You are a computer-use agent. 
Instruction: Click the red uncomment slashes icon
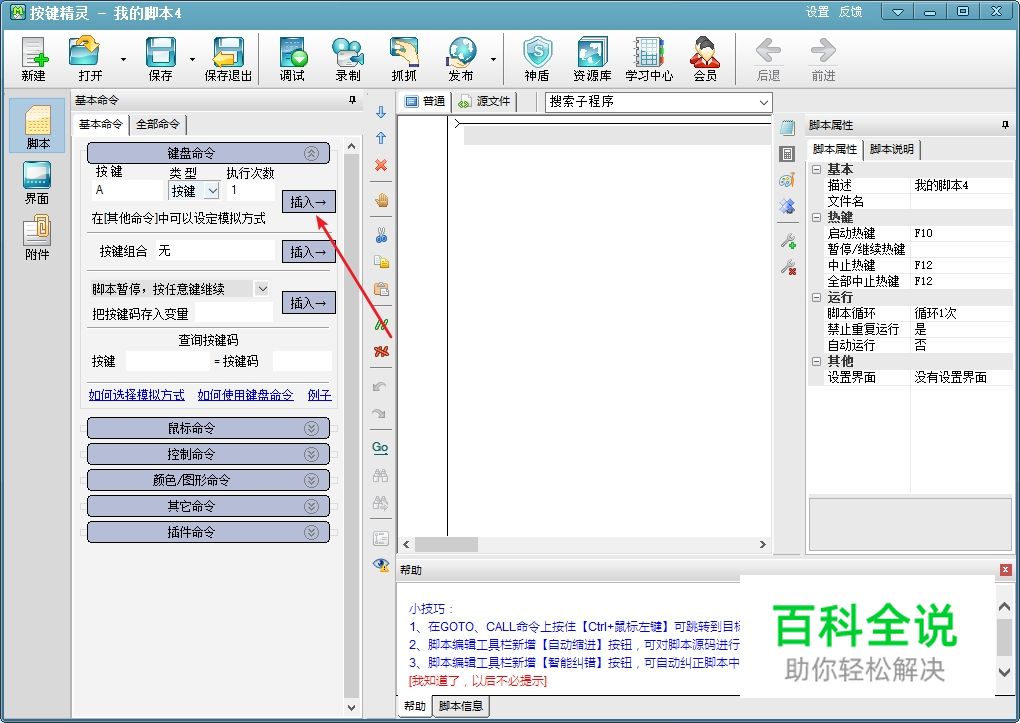tap(381, 351)
